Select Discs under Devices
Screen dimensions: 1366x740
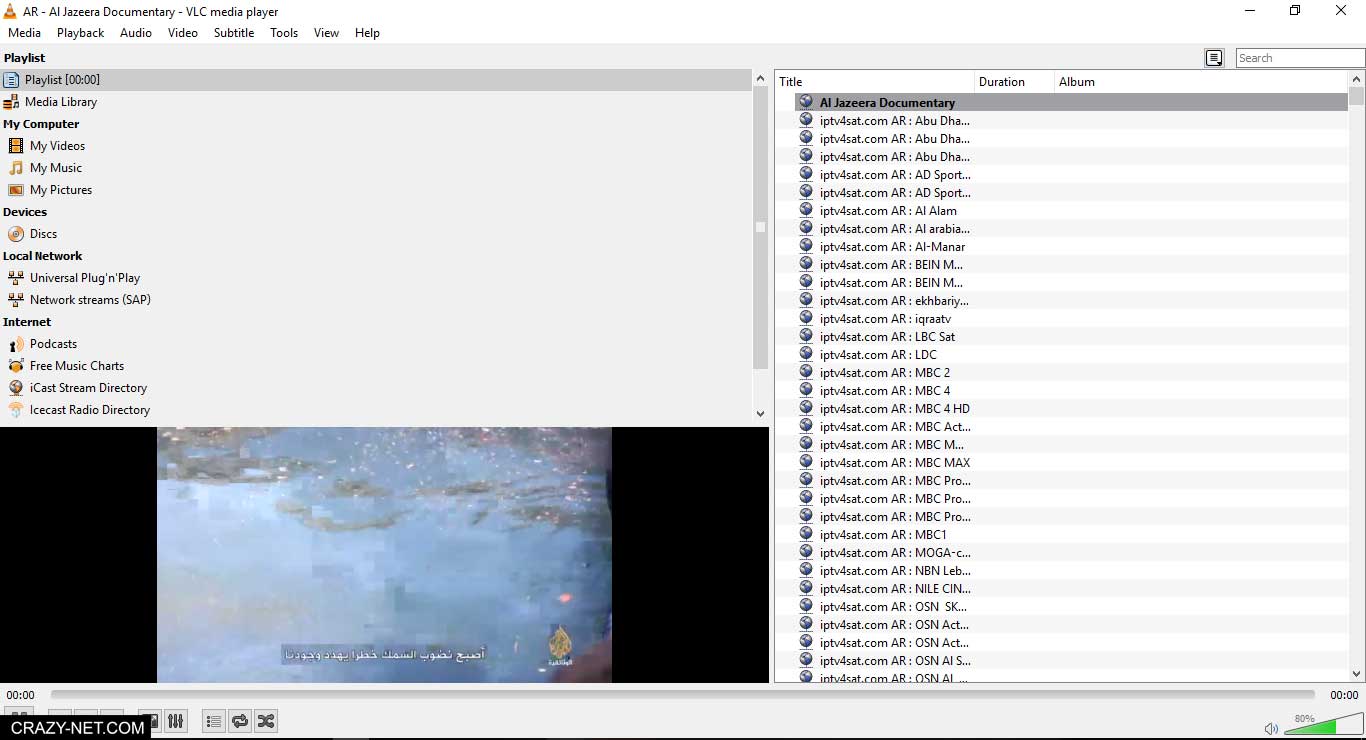[x=33, y=234]
